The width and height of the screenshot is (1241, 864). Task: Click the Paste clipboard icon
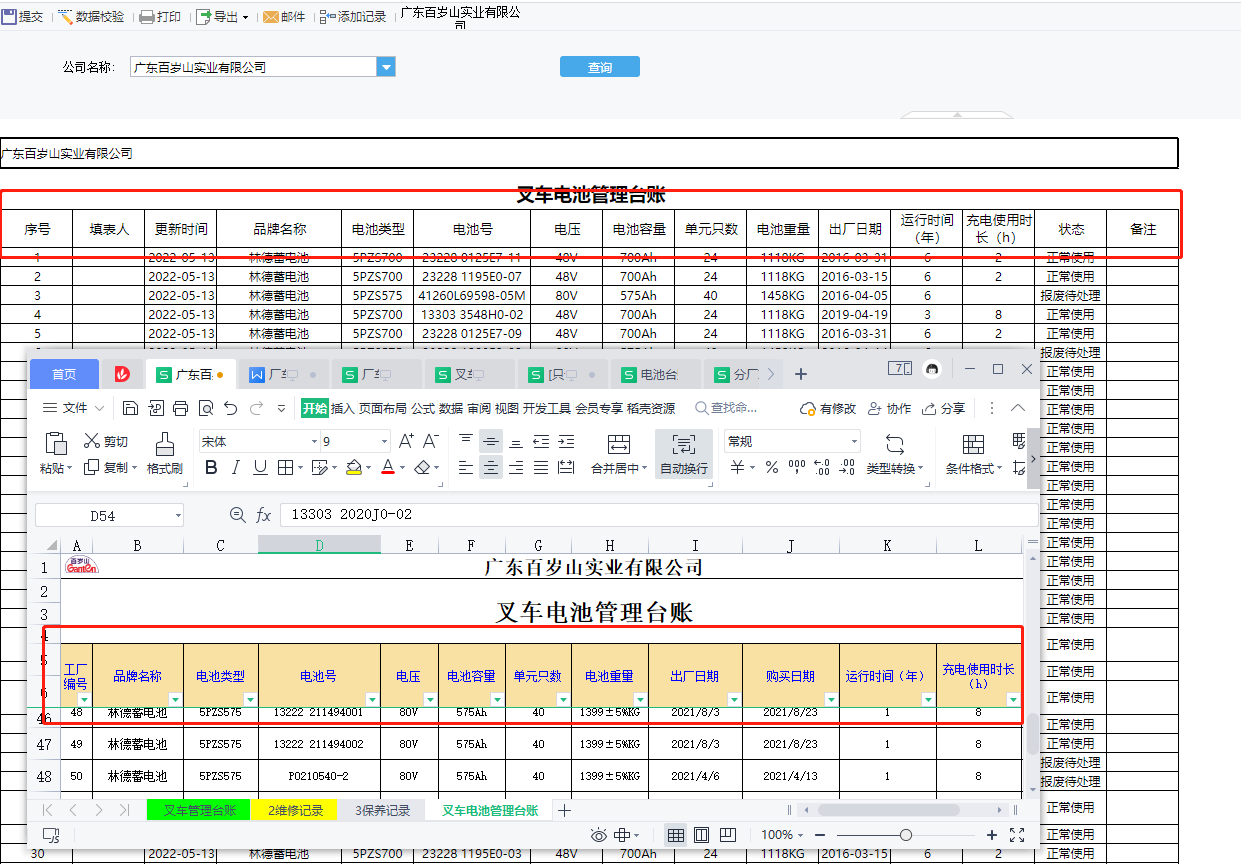56,443
